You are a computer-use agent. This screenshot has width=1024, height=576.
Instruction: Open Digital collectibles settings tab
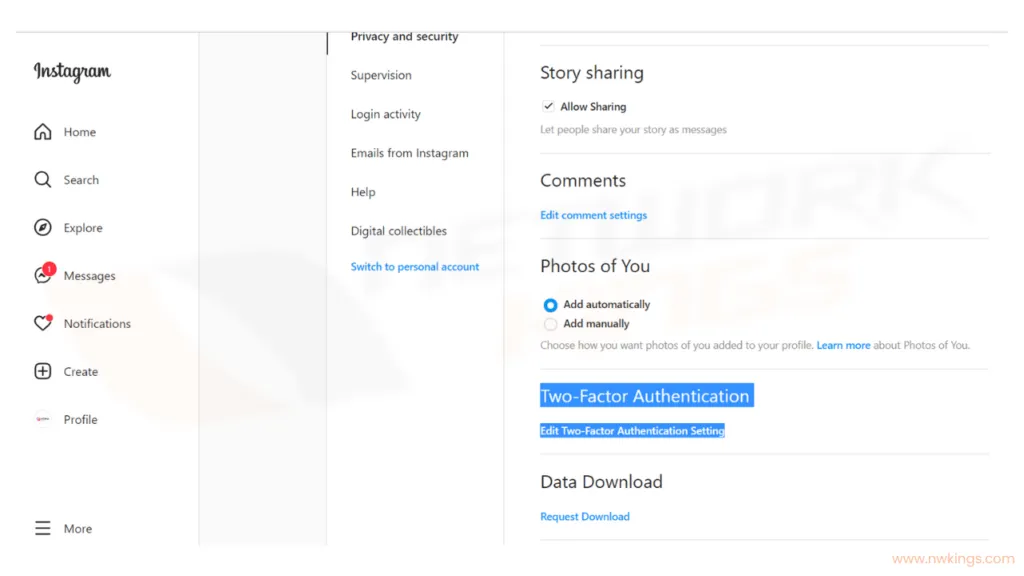tap(398, 231)
